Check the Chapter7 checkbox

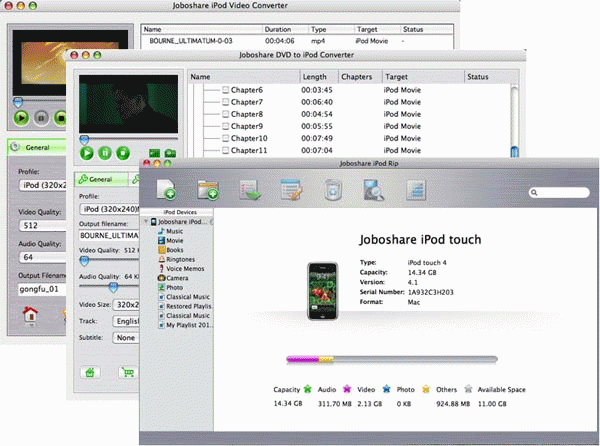225,102
